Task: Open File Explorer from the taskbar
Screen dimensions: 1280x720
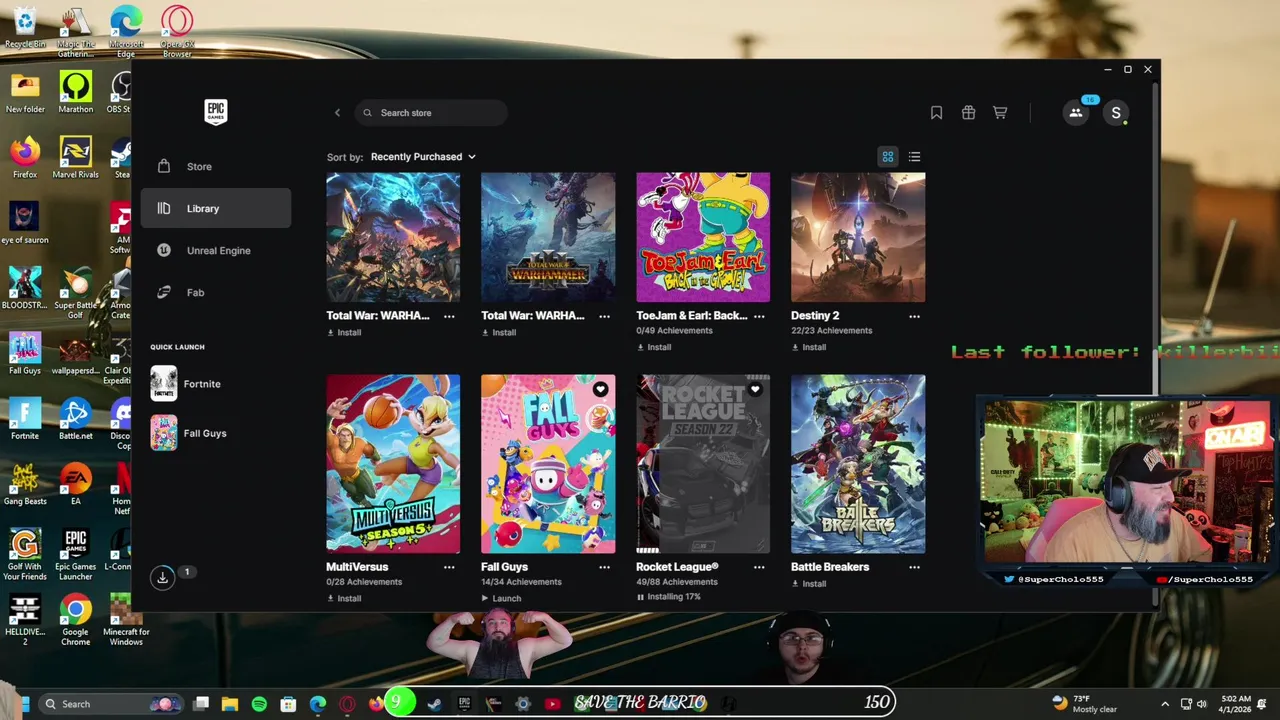Action: (x=230, y=704)
